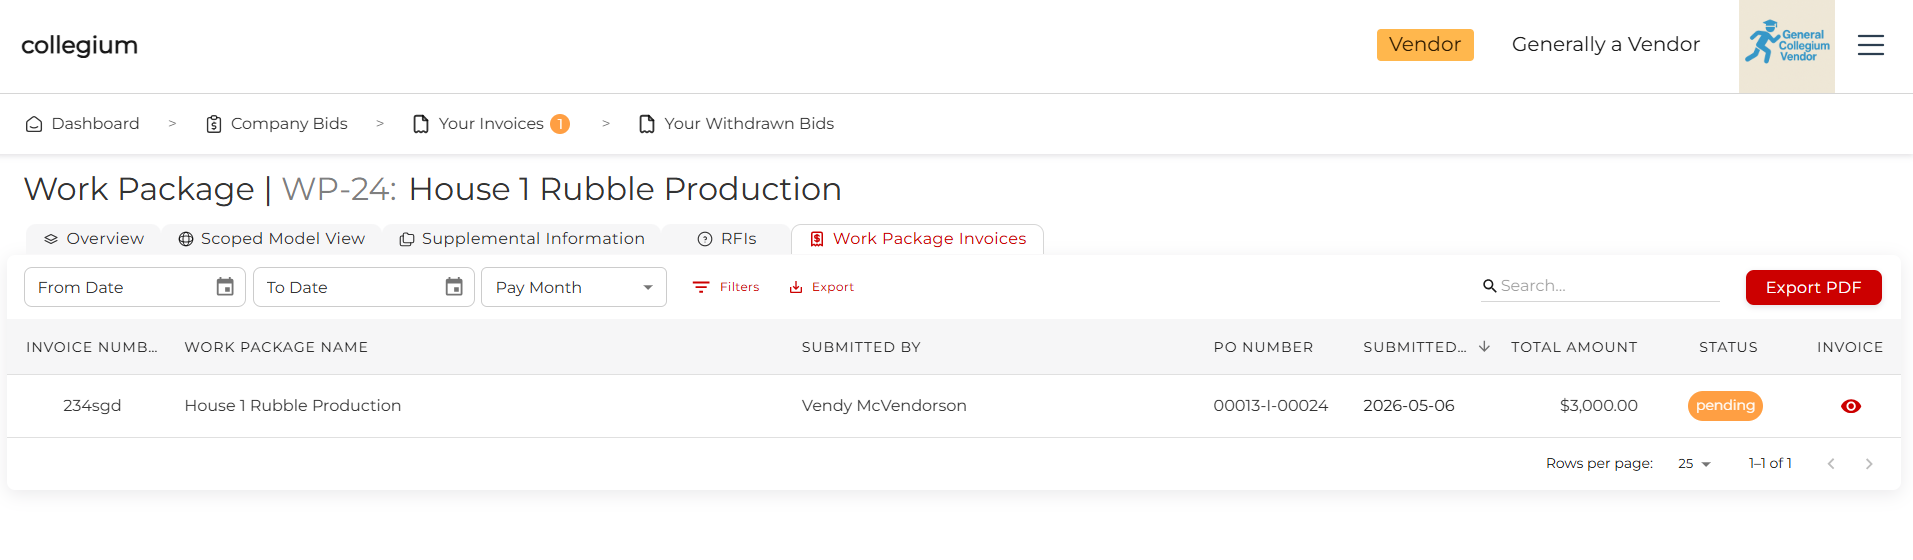Click the Work Package Invoices receipt icon
Screen dimensions: 1913x560
tap(817, 239)
